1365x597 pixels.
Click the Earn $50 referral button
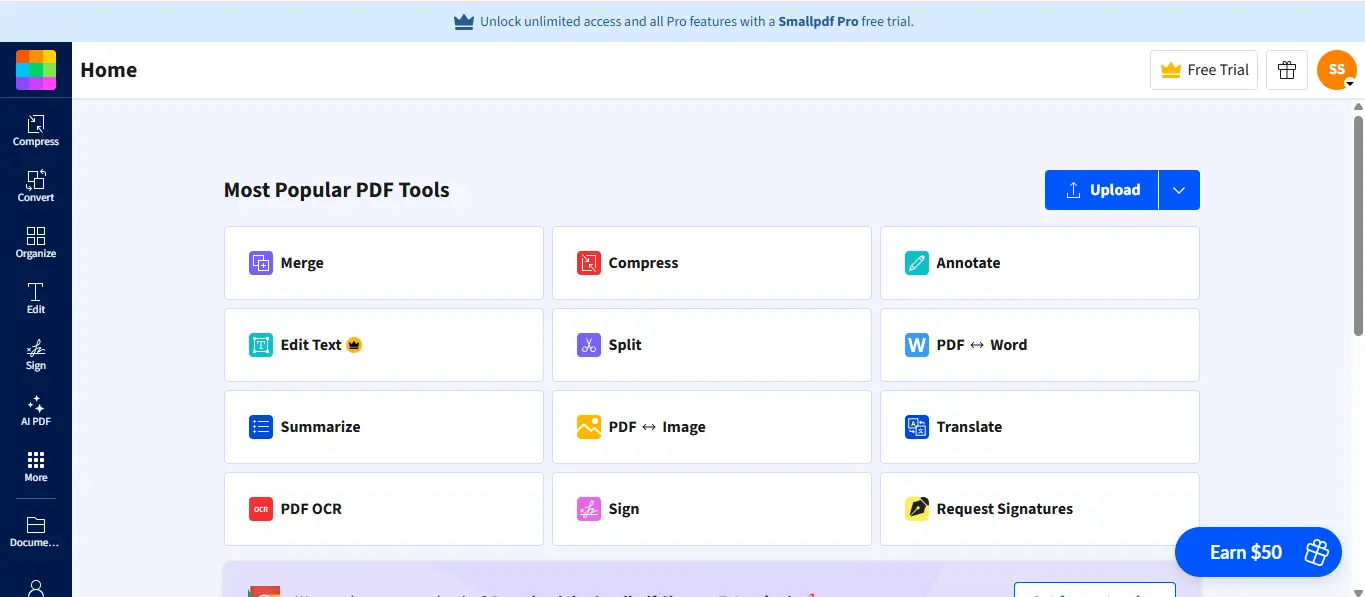(x=1257, y=552)
